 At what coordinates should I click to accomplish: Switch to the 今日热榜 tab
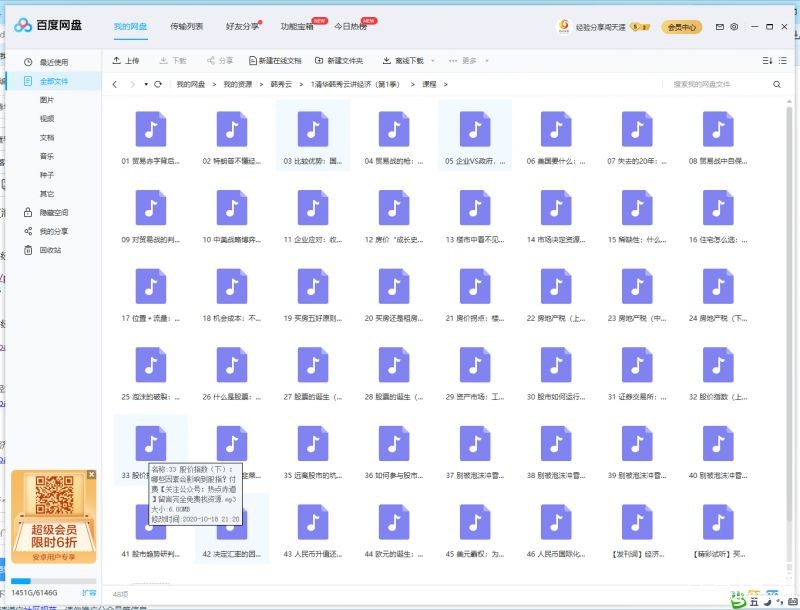pyautogui.click(x=351, y=27)
